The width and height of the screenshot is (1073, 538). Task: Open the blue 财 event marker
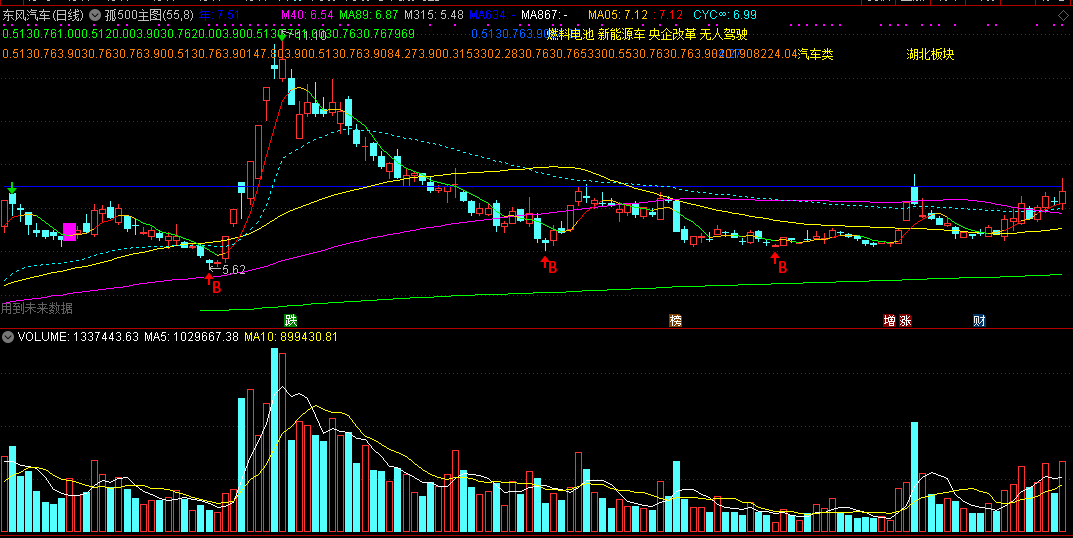click(x=979, y=320)
